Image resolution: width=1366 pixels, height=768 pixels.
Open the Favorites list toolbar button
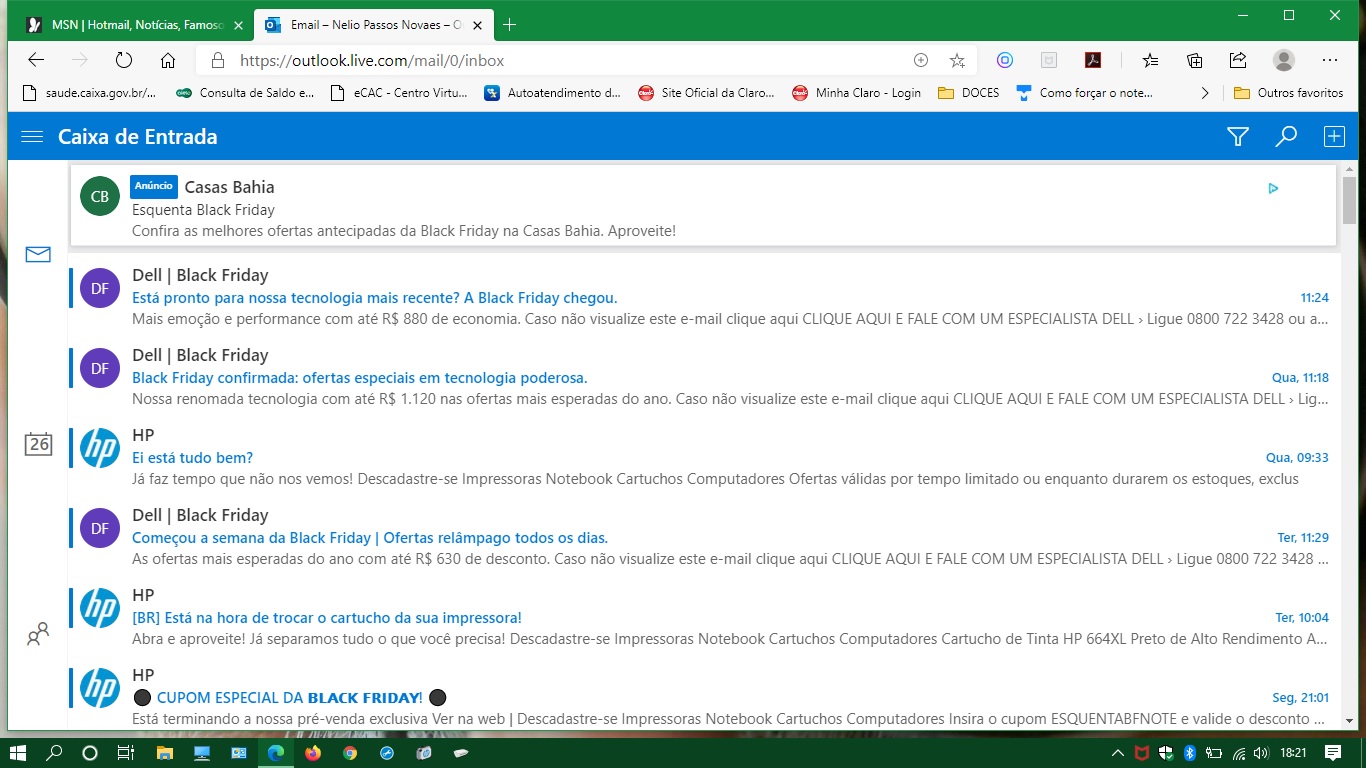point(1151,60)
